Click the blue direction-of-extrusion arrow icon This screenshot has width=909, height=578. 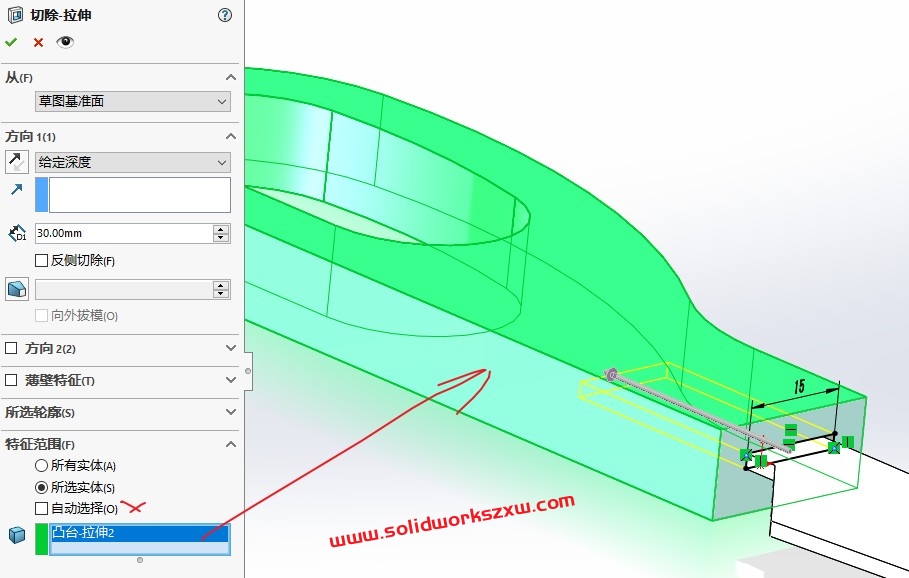pos(17,189)
